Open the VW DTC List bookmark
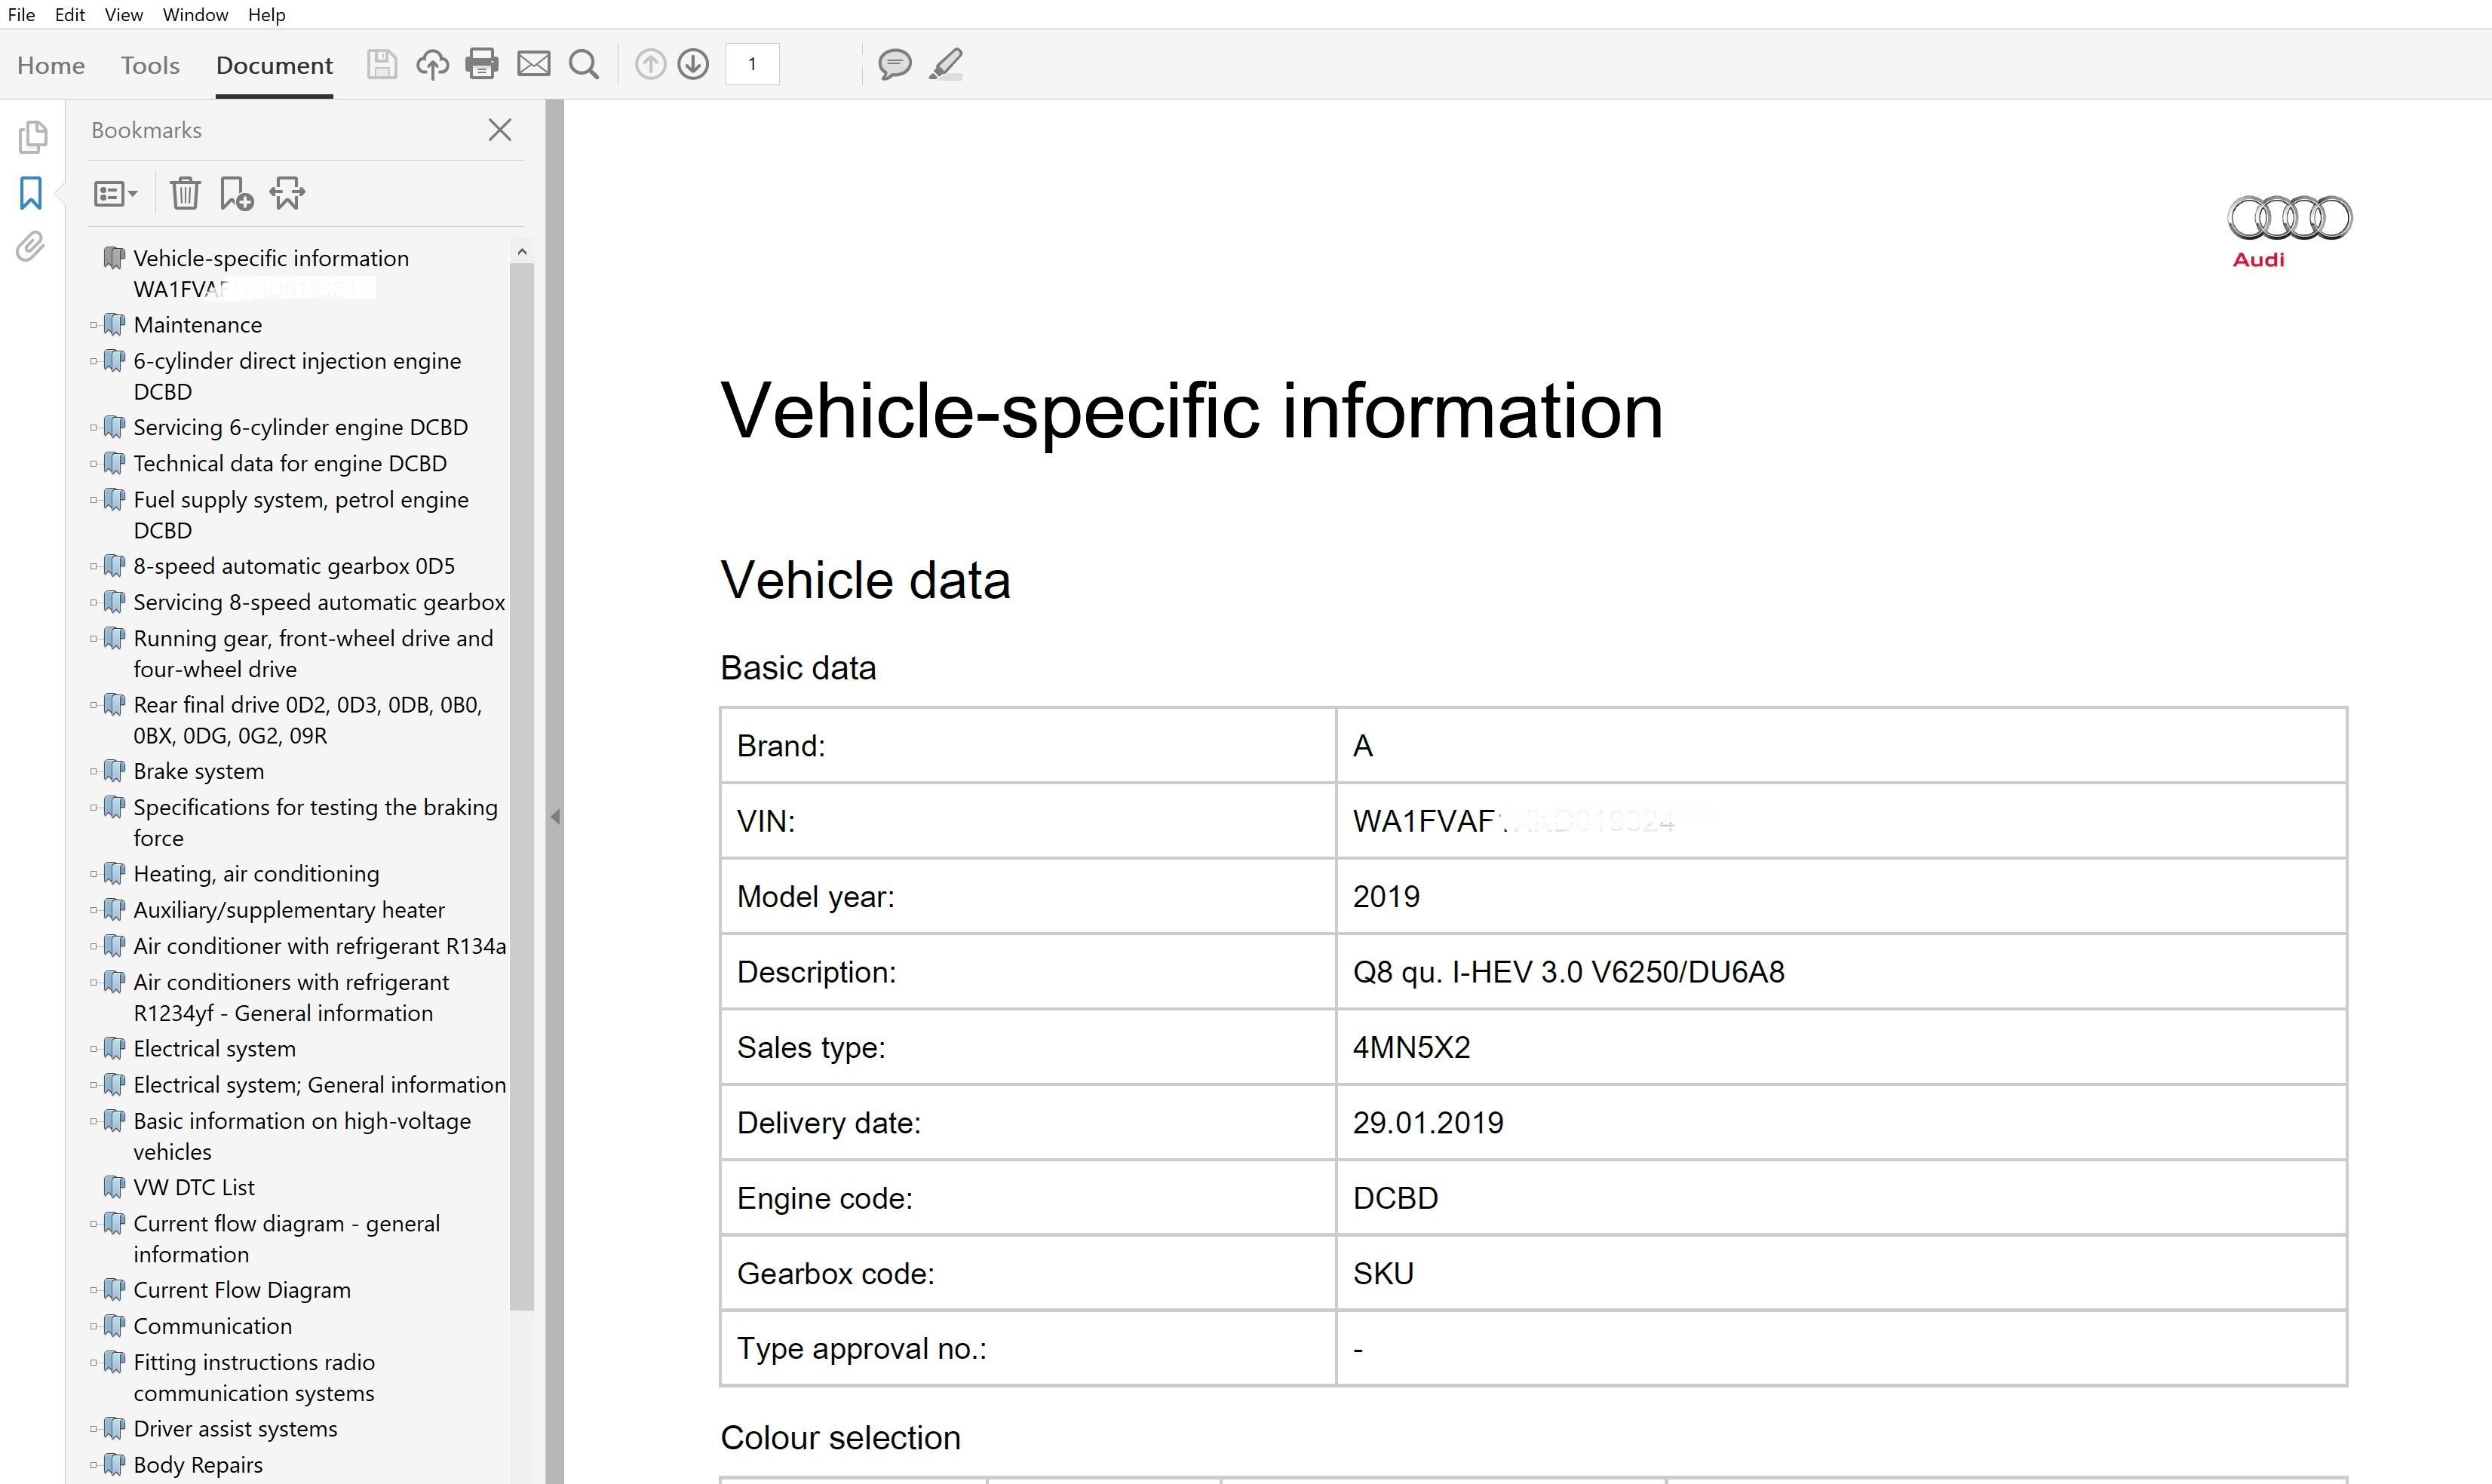This screenshot has height=1484, width=2492. pos(194,1187)
